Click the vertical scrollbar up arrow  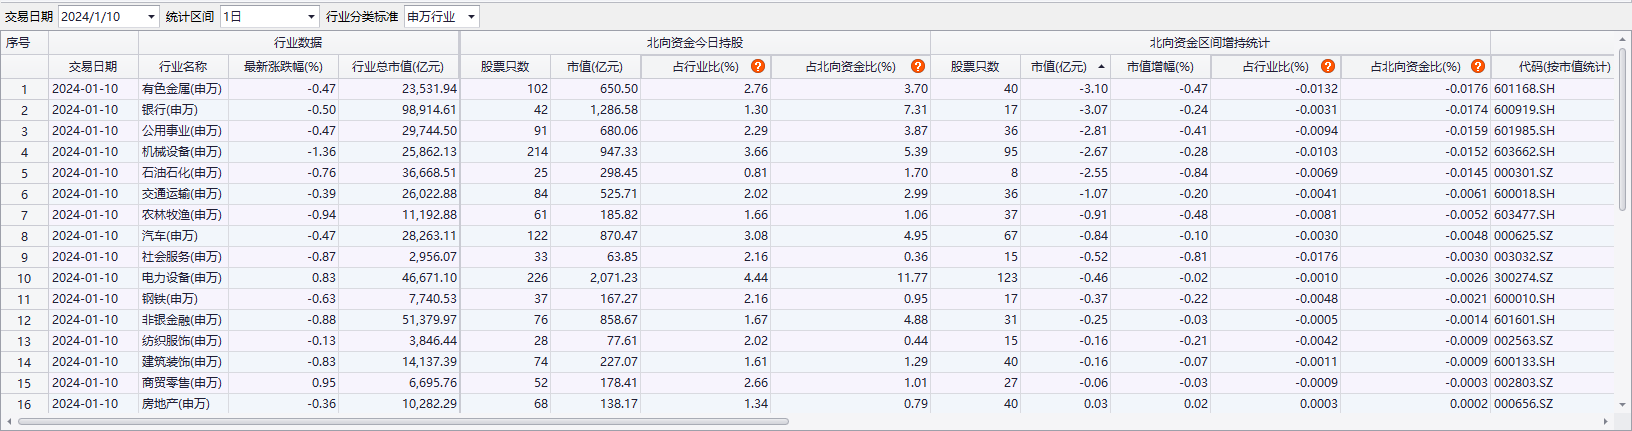tap(1622, 40)
